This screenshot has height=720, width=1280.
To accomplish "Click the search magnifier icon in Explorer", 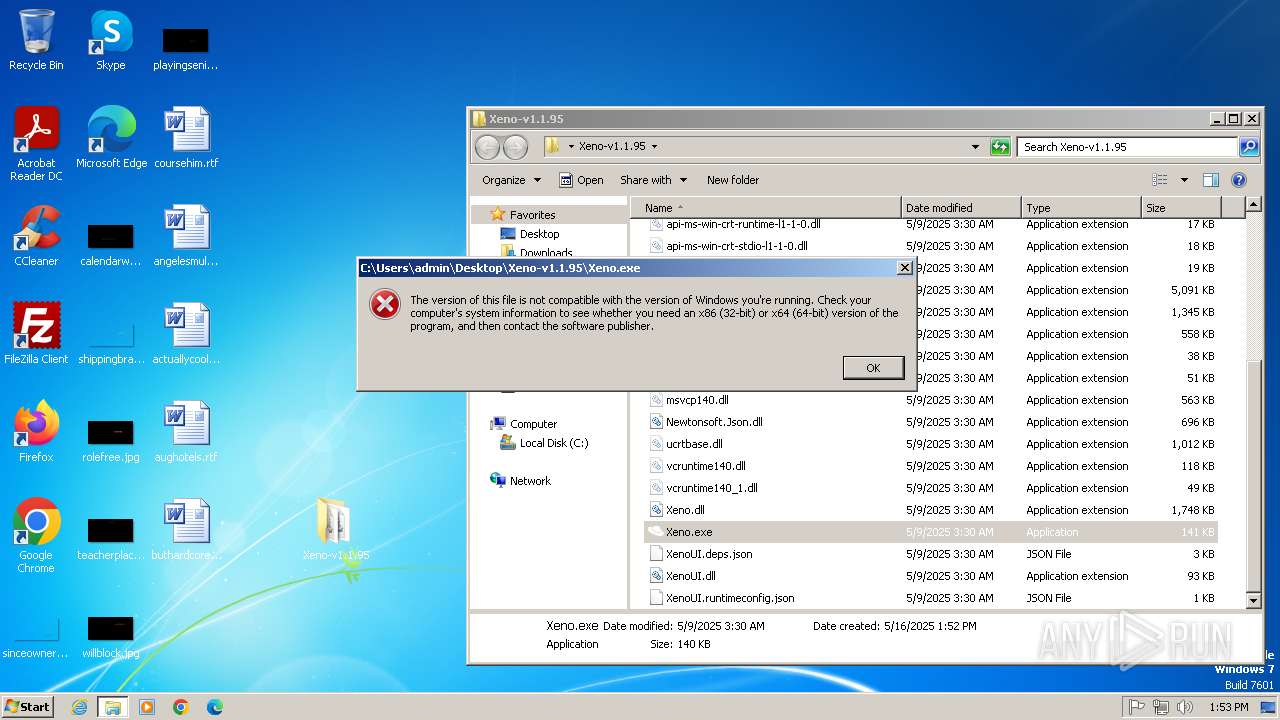I will pos(1249,147).
